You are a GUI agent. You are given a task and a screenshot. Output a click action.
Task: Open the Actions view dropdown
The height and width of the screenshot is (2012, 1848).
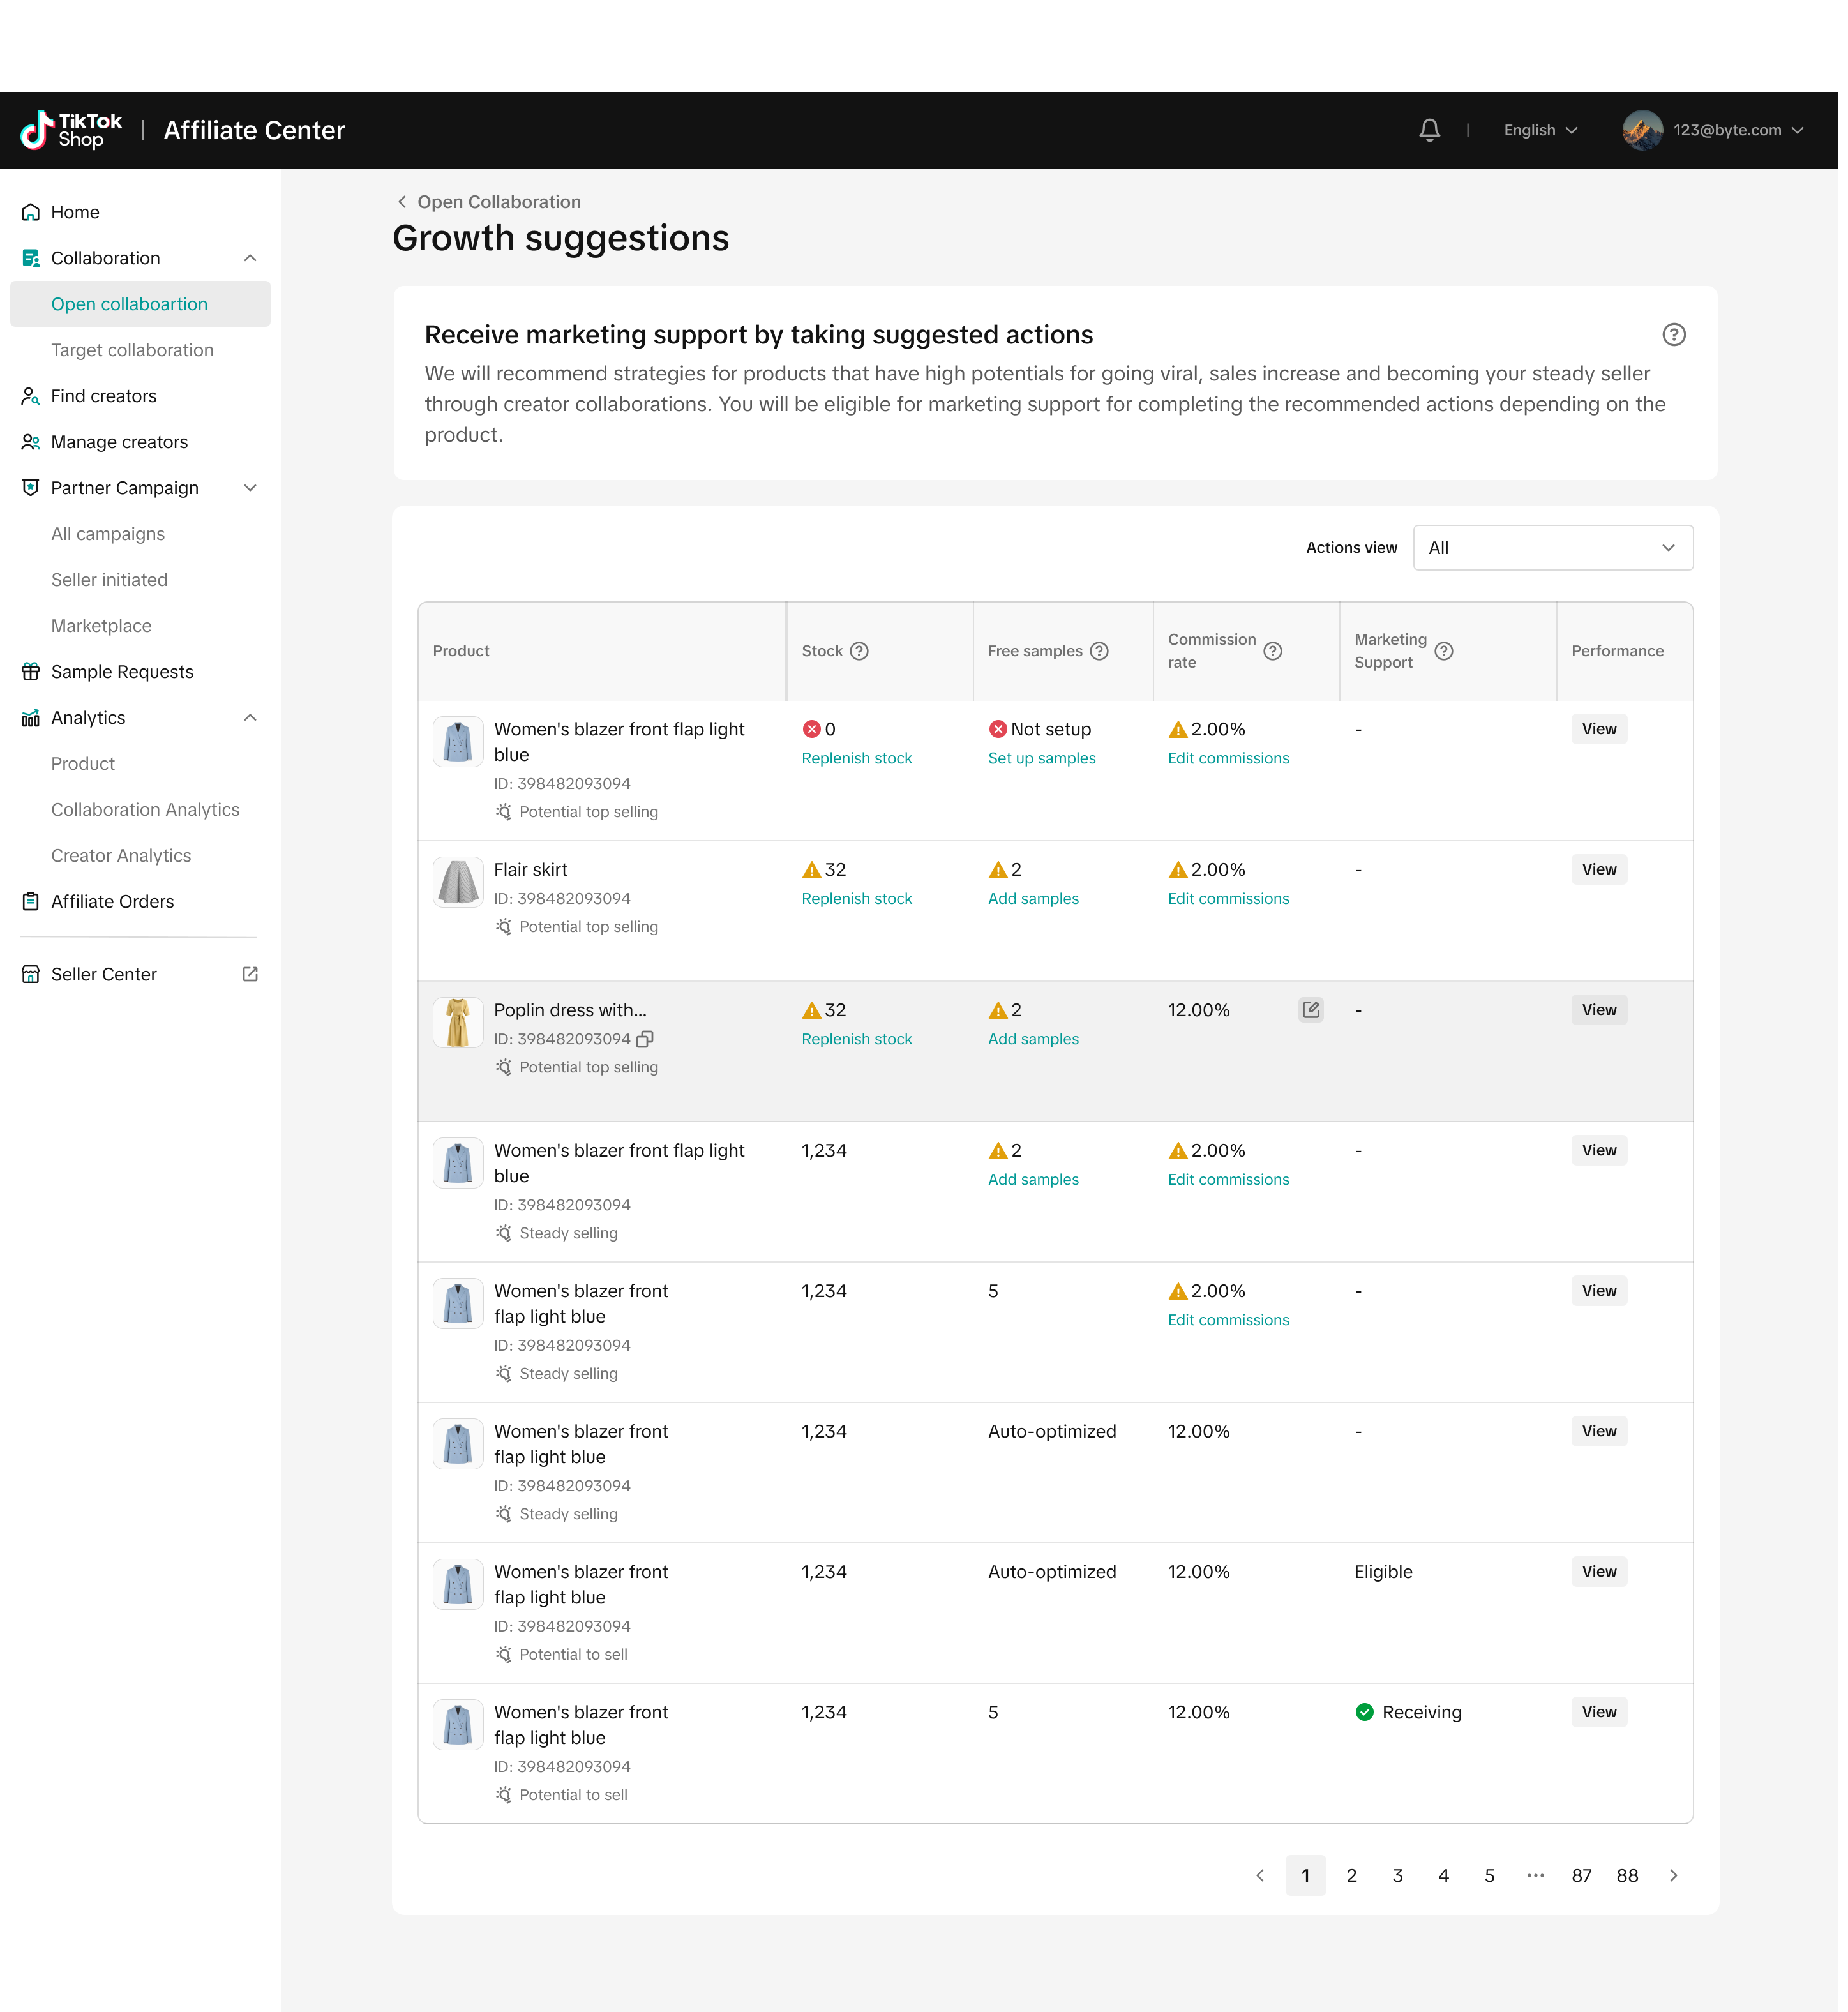(x=1552, y=548)
